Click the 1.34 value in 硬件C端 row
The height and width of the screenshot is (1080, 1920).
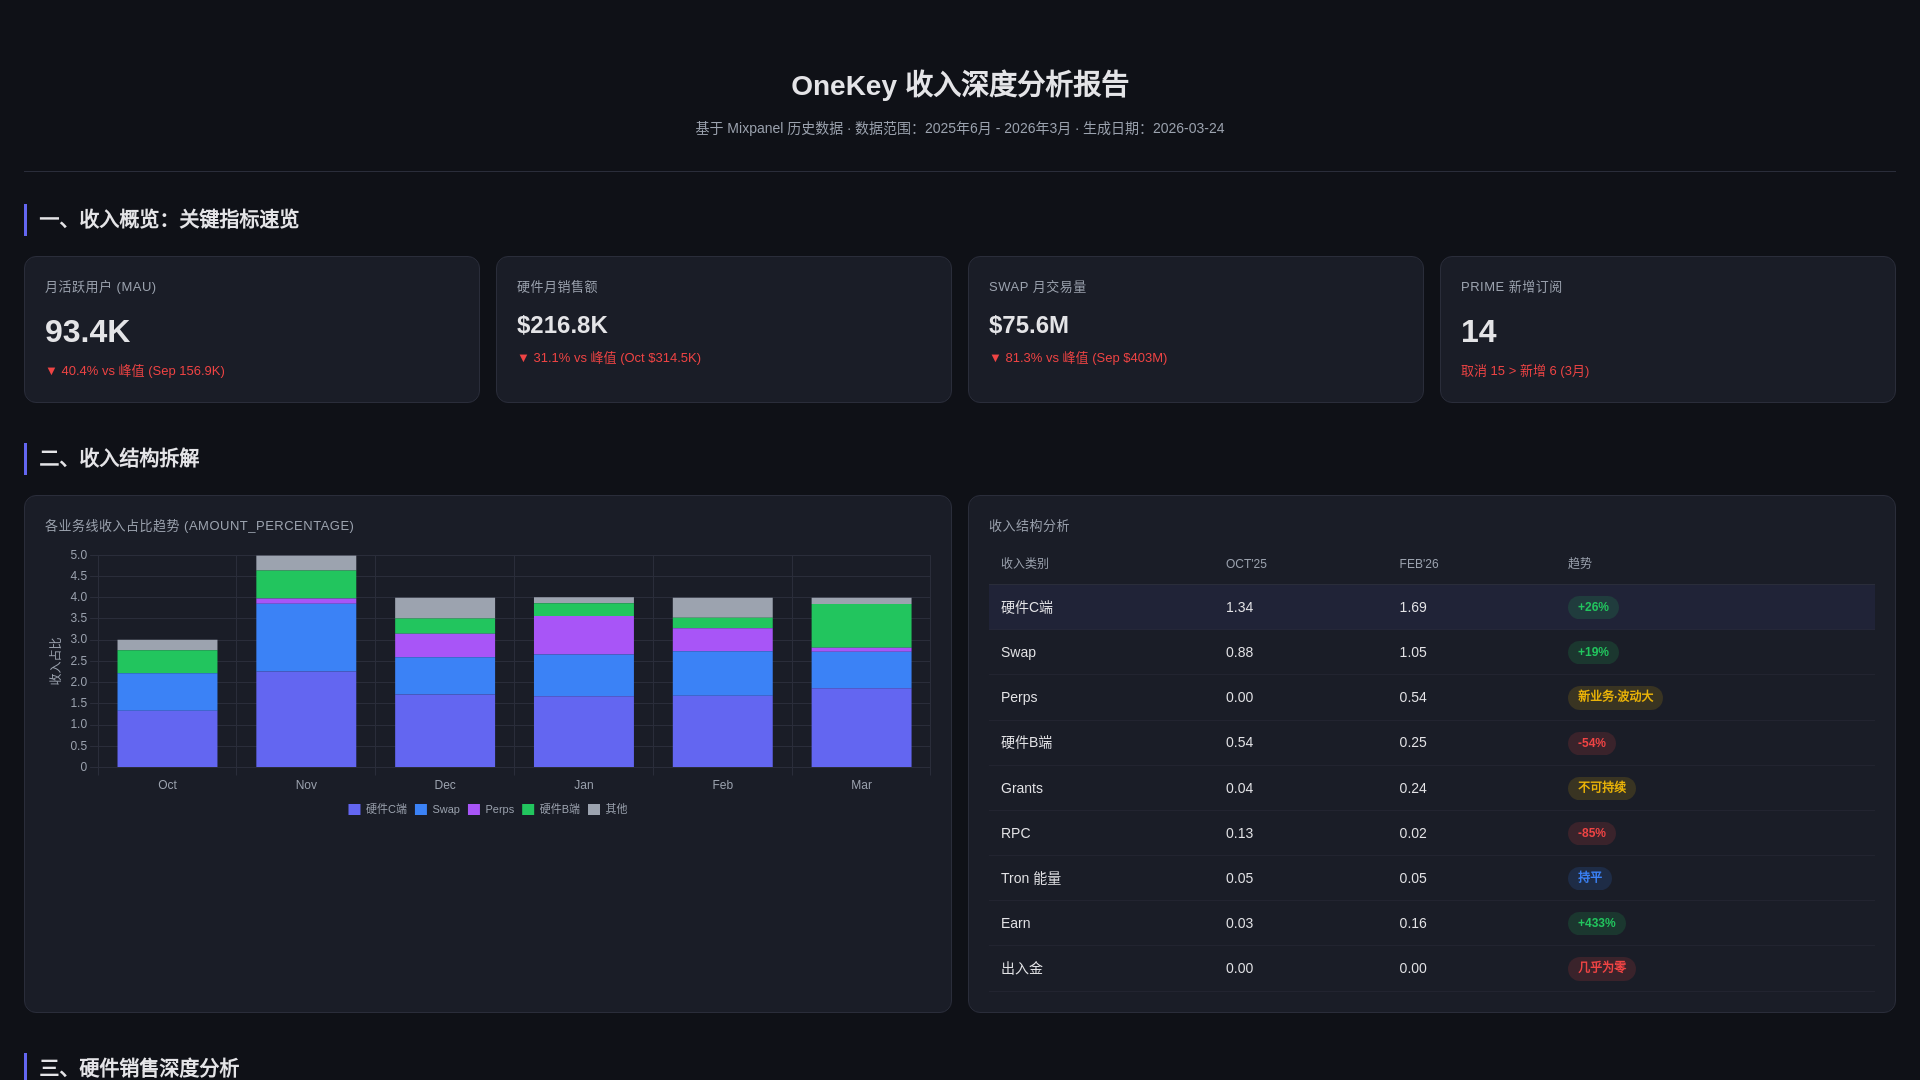(1240, 607)
